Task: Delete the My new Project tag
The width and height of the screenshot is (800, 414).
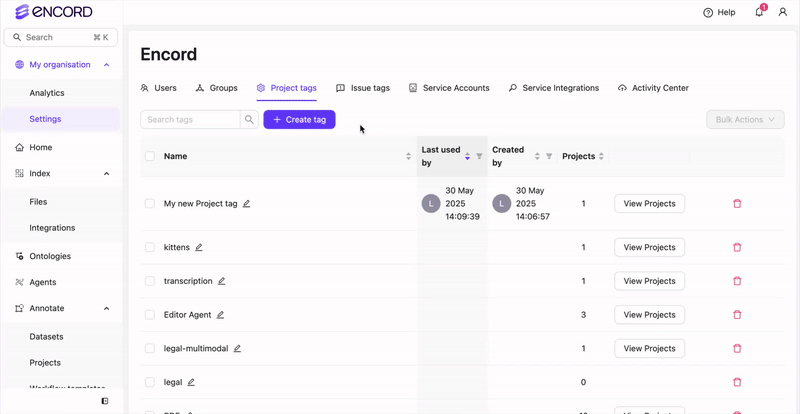Action: tap(737, 204)
